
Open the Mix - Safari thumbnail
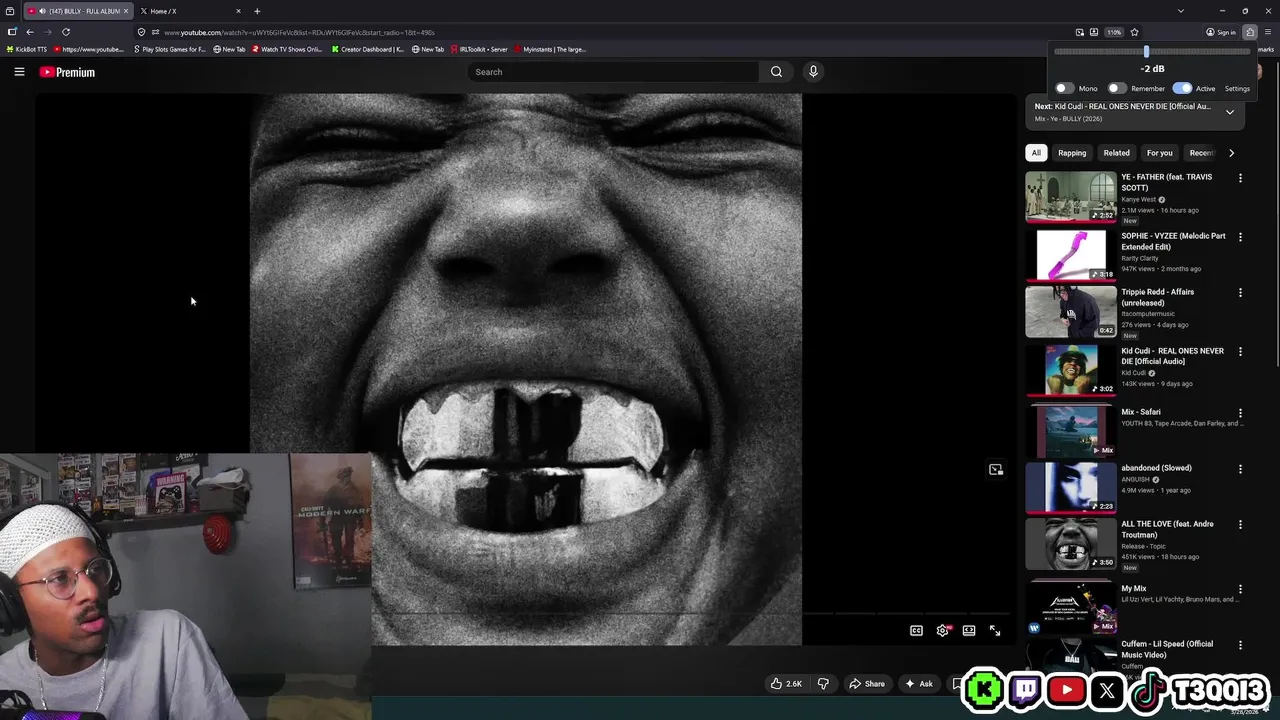[x=1070, y=431]
